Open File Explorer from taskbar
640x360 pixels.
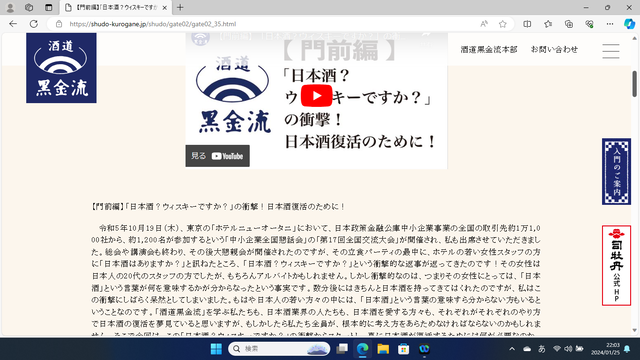[x=383, y=349]
